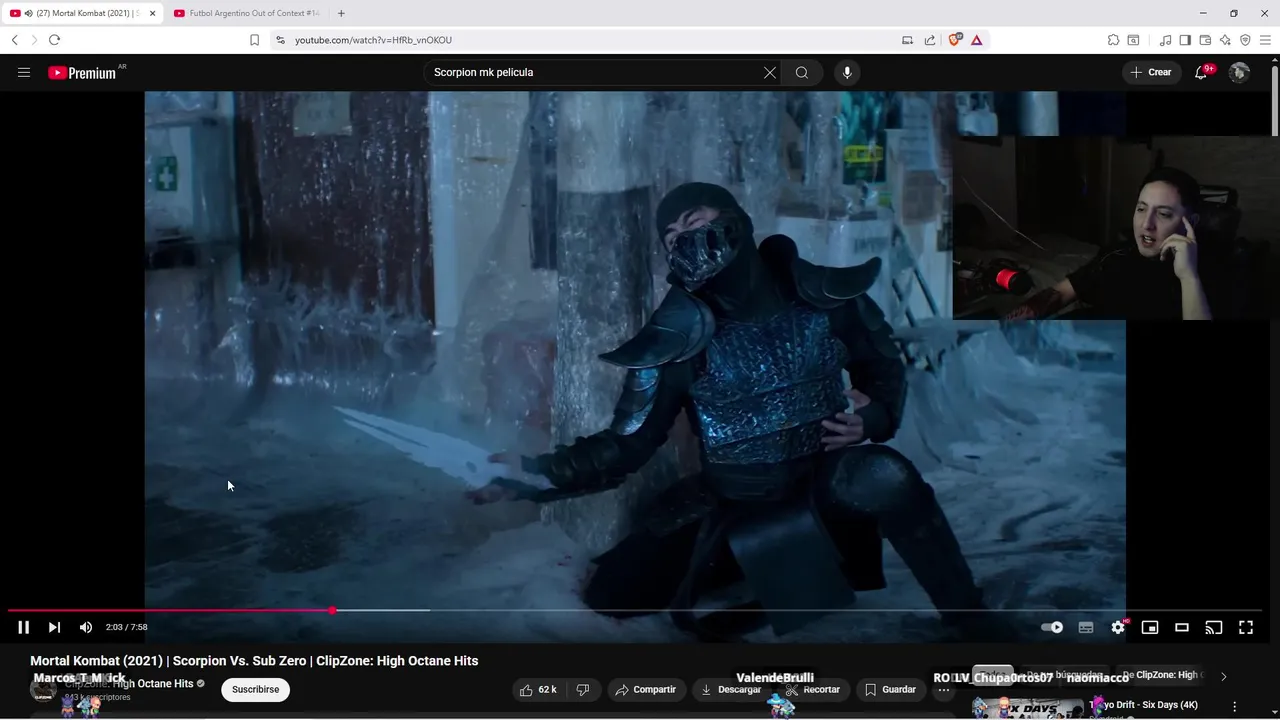
Task: Bookmark this page icon
Action: point(254,40)
